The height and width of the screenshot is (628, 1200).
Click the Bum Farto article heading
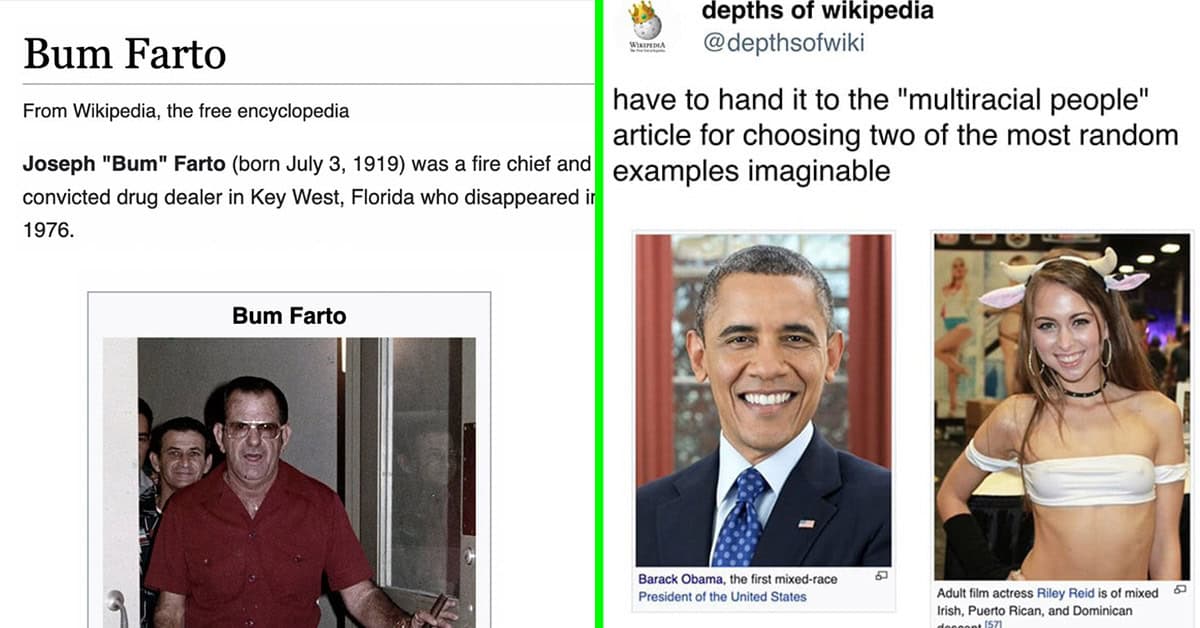125,54
